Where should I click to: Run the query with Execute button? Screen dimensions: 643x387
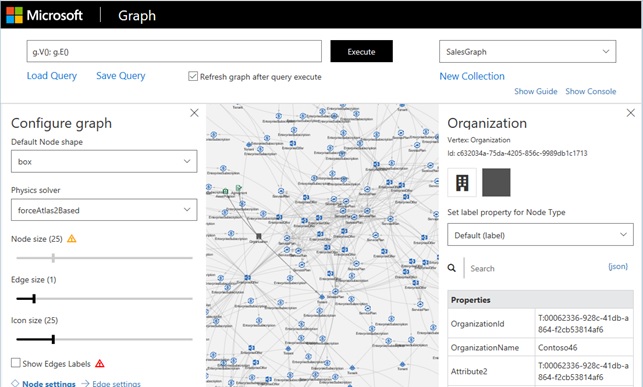click(361, 51)
